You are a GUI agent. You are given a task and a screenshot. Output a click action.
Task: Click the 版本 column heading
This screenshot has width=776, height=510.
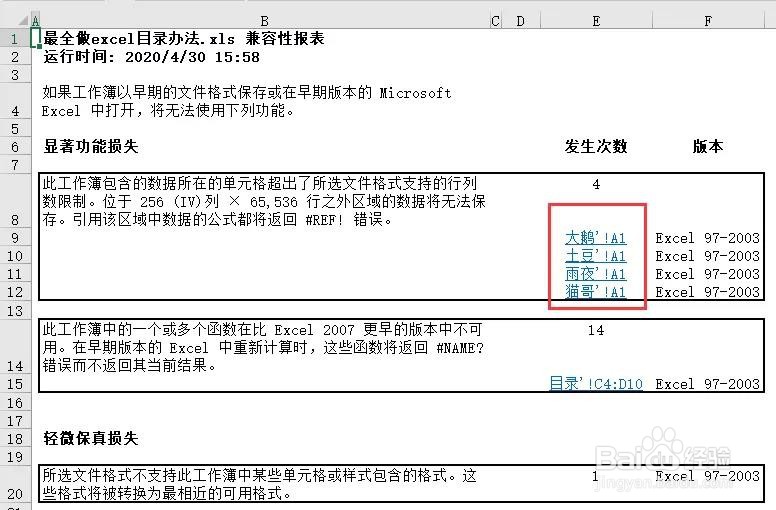tap(708, 146)
